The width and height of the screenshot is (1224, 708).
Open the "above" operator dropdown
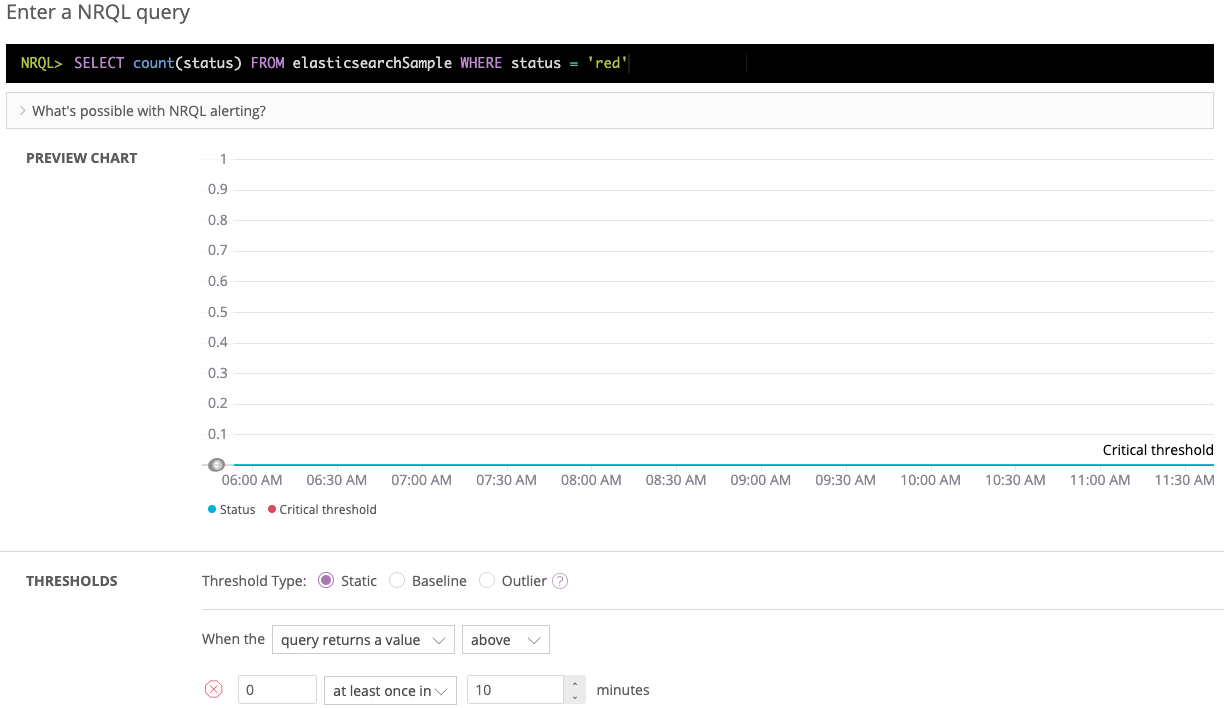tap(505, 640)
